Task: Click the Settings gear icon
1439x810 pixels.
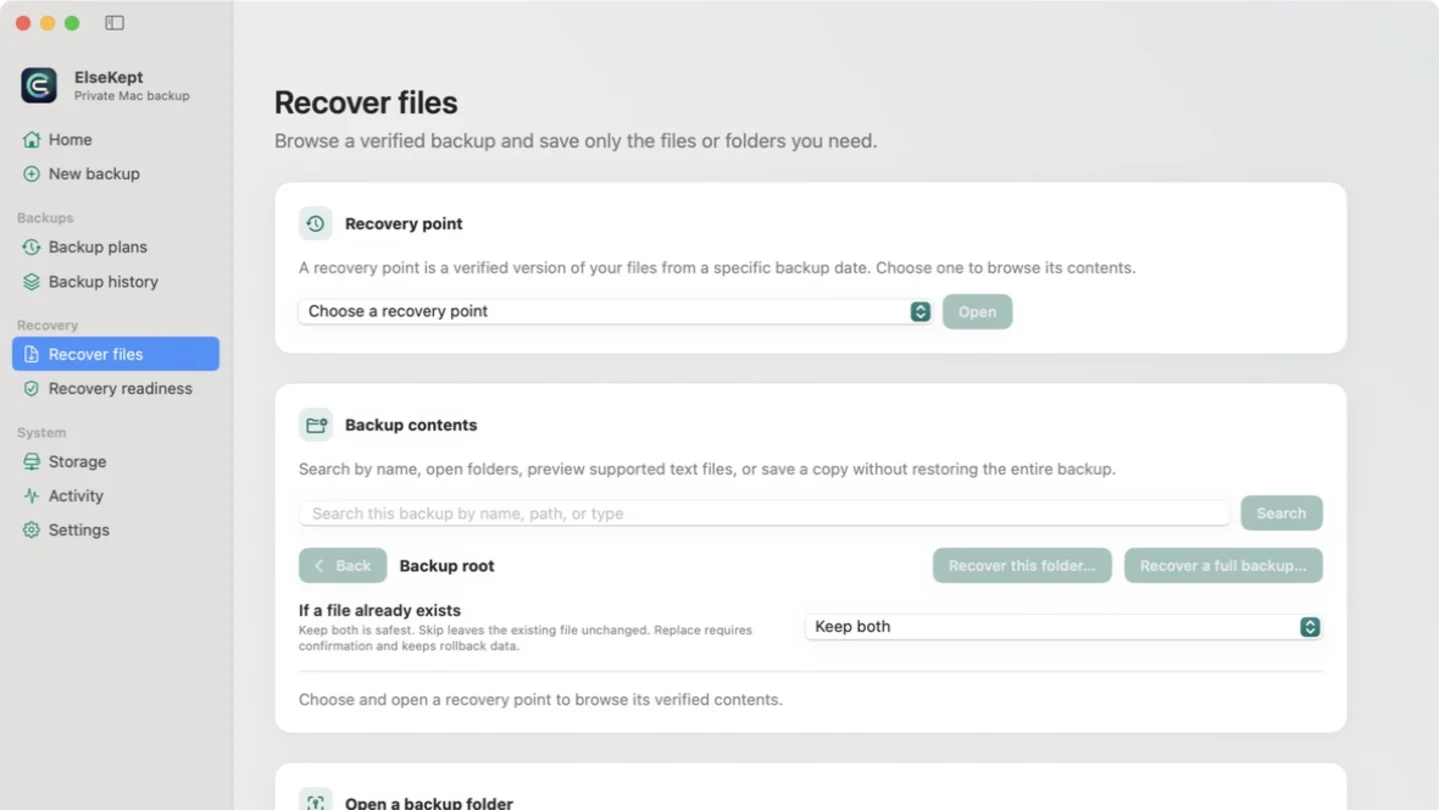Action: click(x=32, y=530)
